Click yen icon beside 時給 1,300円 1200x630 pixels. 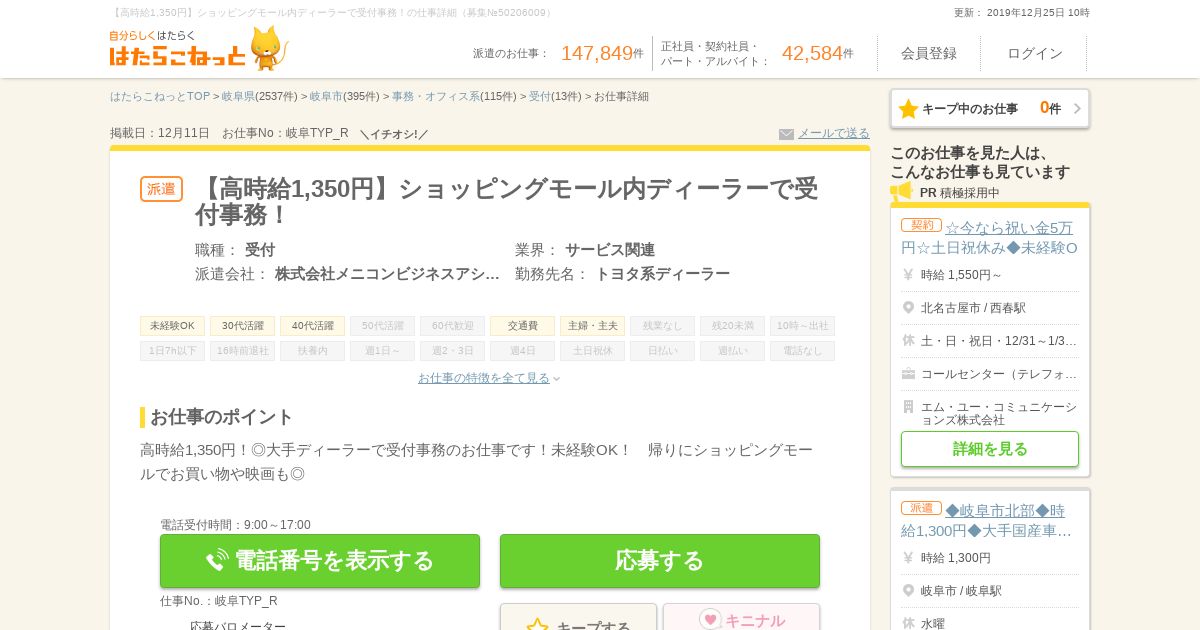tap(908, 558)
